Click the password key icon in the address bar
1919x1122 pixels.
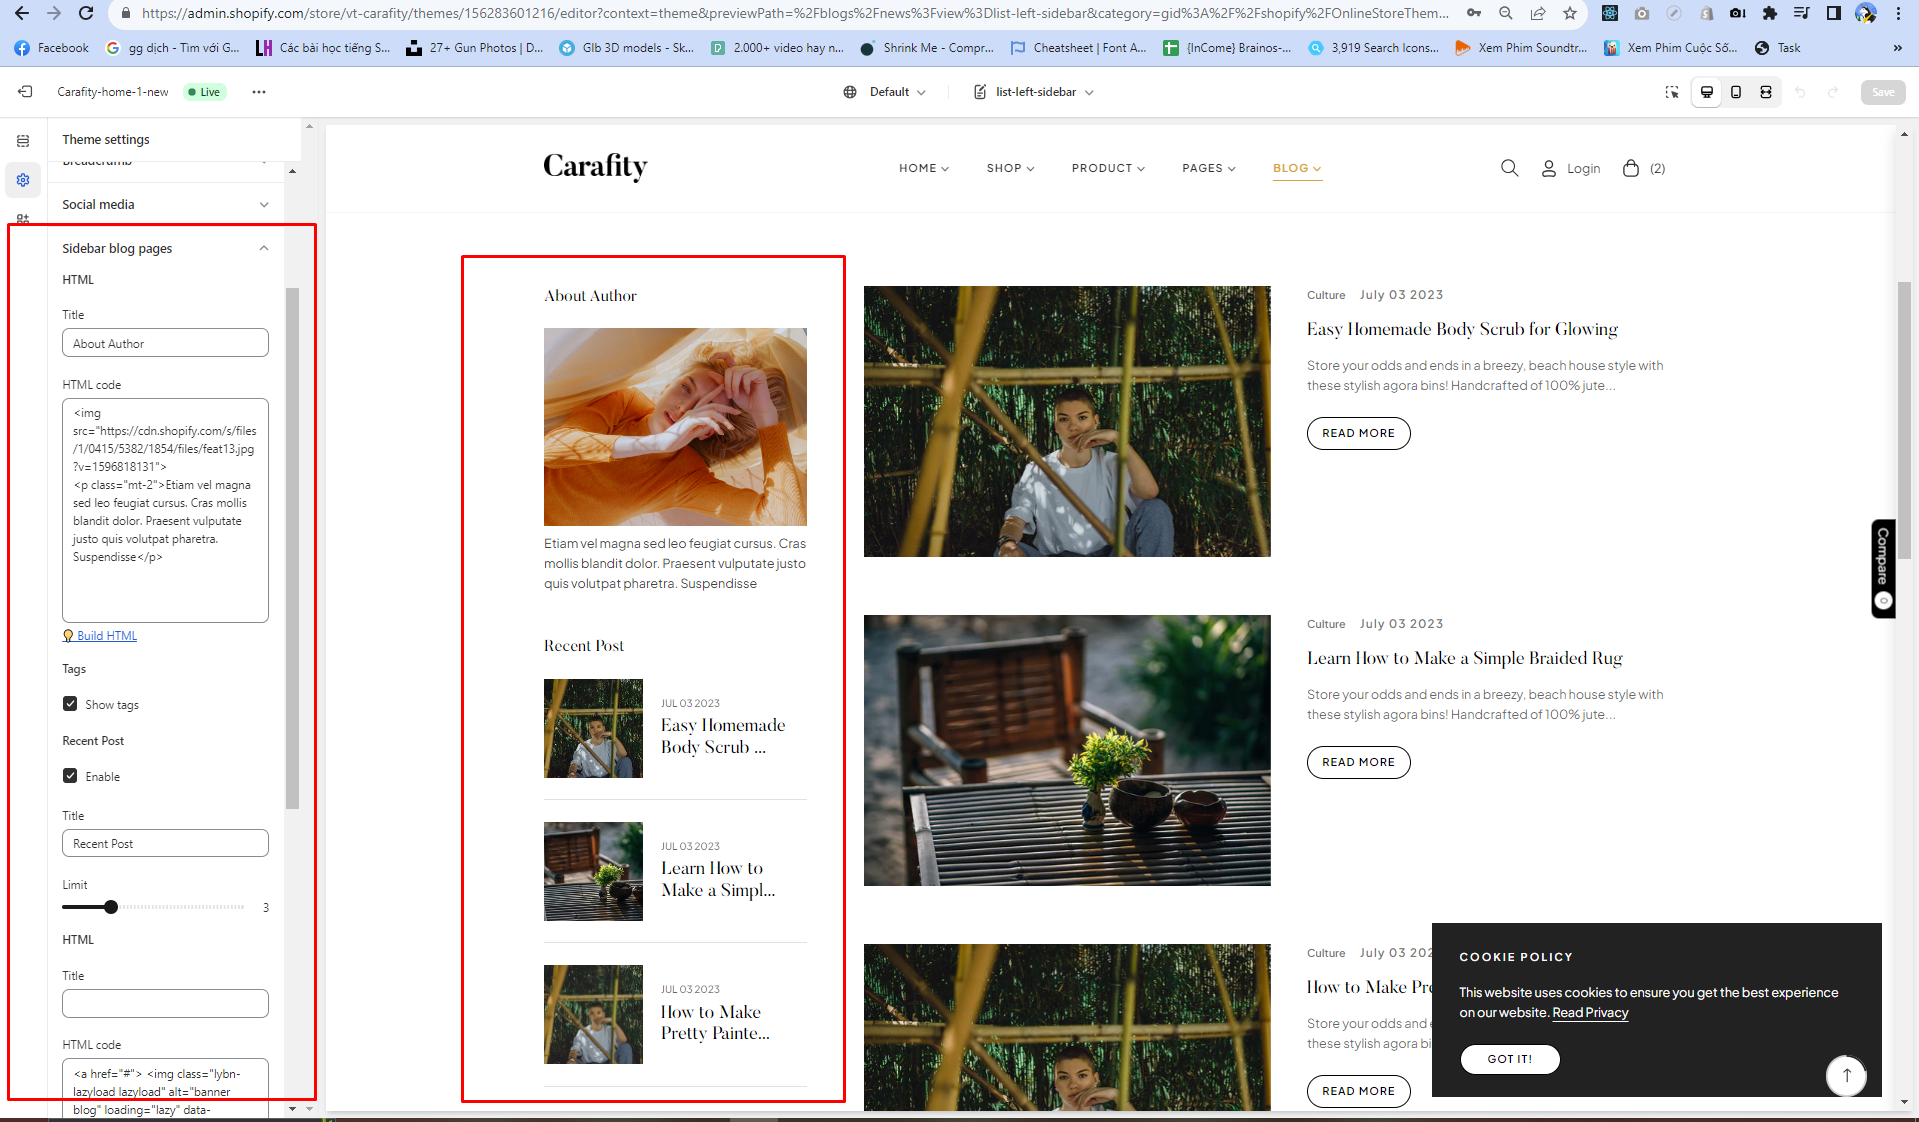tap(1474, 13)
